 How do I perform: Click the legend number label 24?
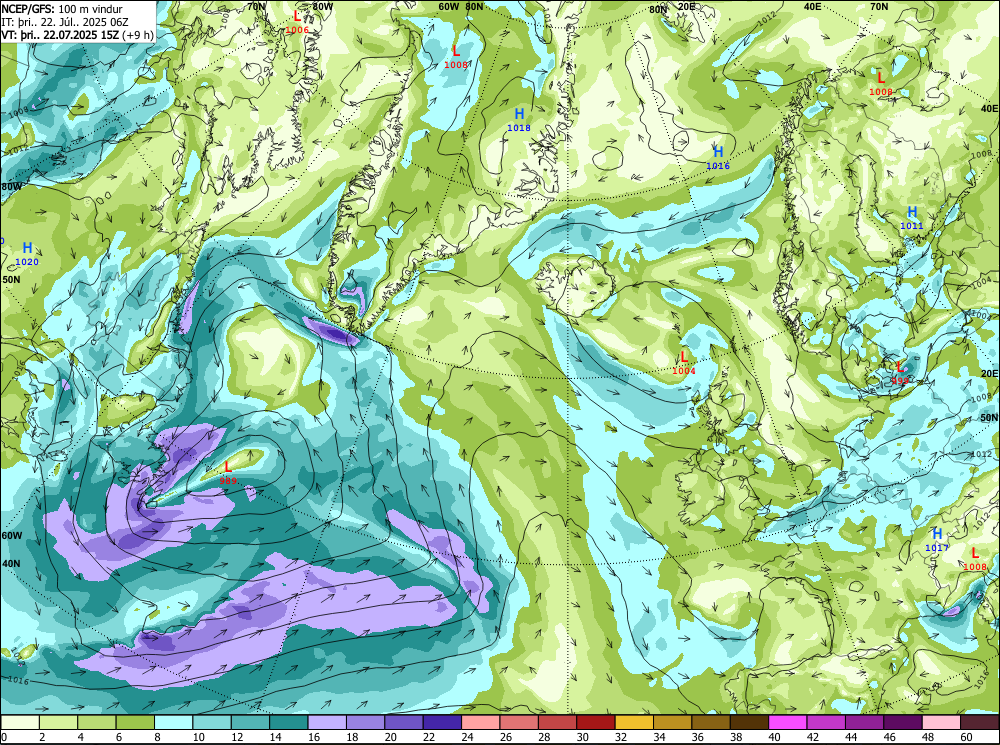(467, 737)
